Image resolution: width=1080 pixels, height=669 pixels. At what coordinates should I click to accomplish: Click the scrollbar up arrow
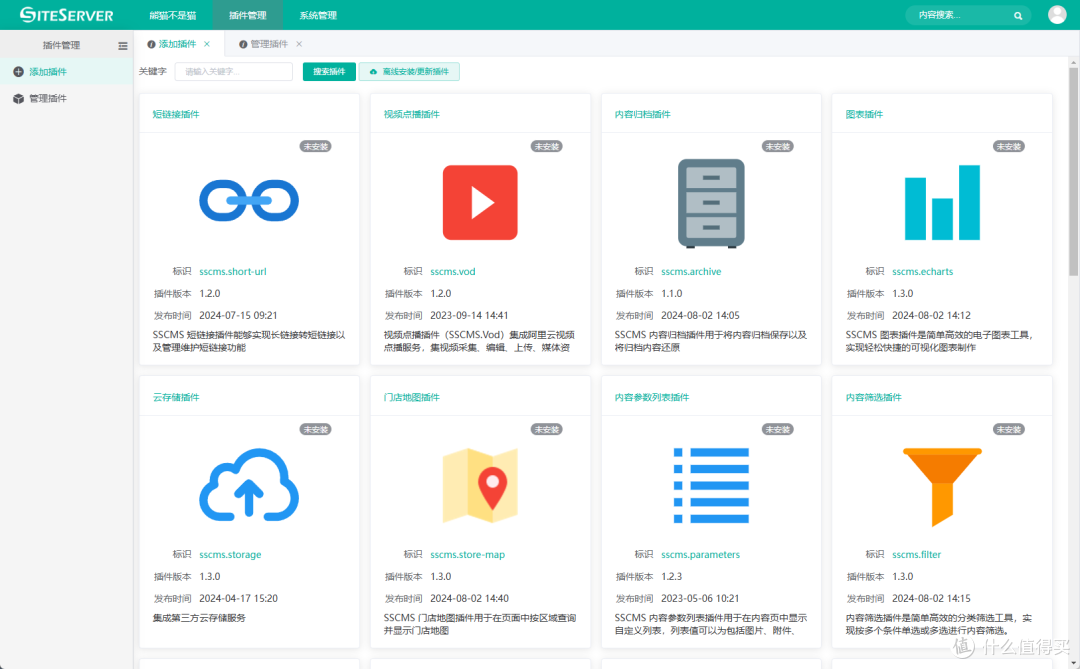[x=1073, y=63]
